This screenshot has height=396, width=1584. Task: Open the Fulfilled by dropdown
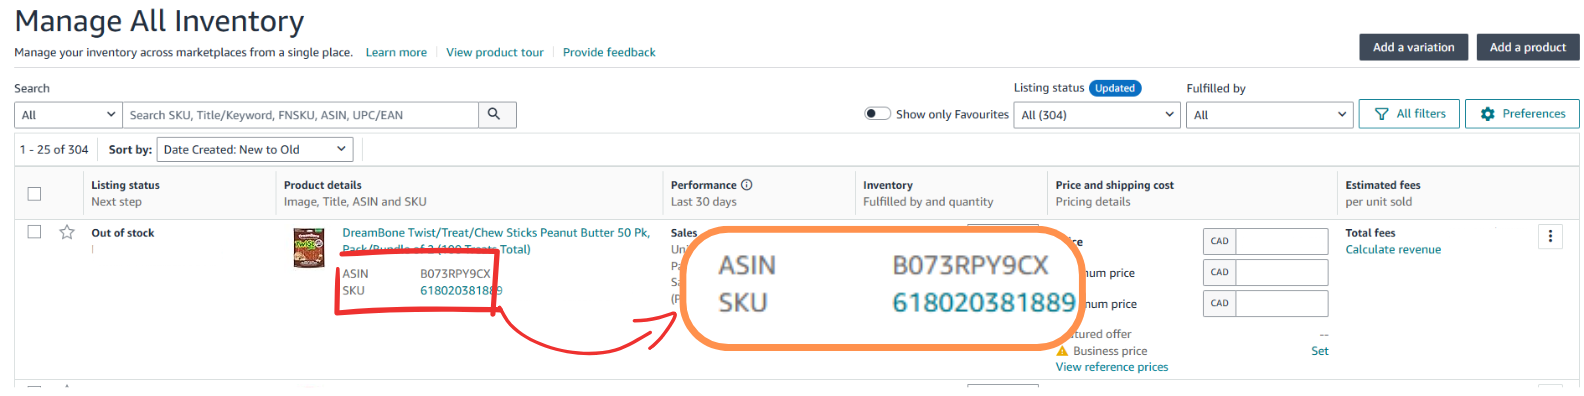tap(1270, 115)
